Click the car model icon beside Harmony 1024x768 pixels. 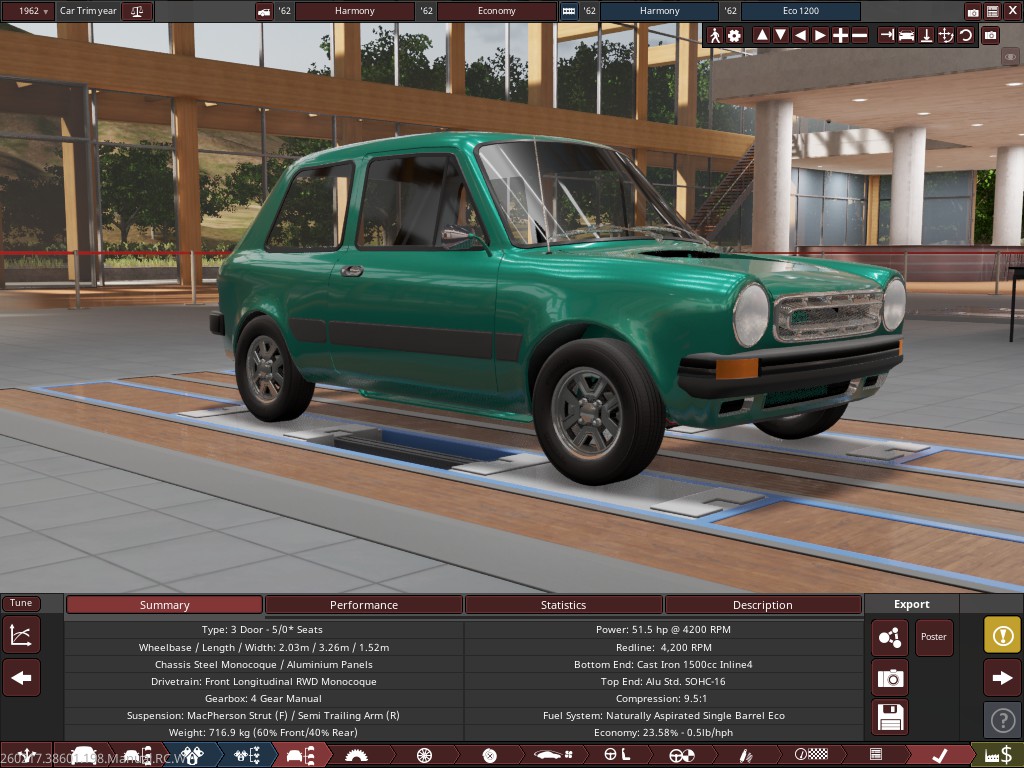click(264, 11)
